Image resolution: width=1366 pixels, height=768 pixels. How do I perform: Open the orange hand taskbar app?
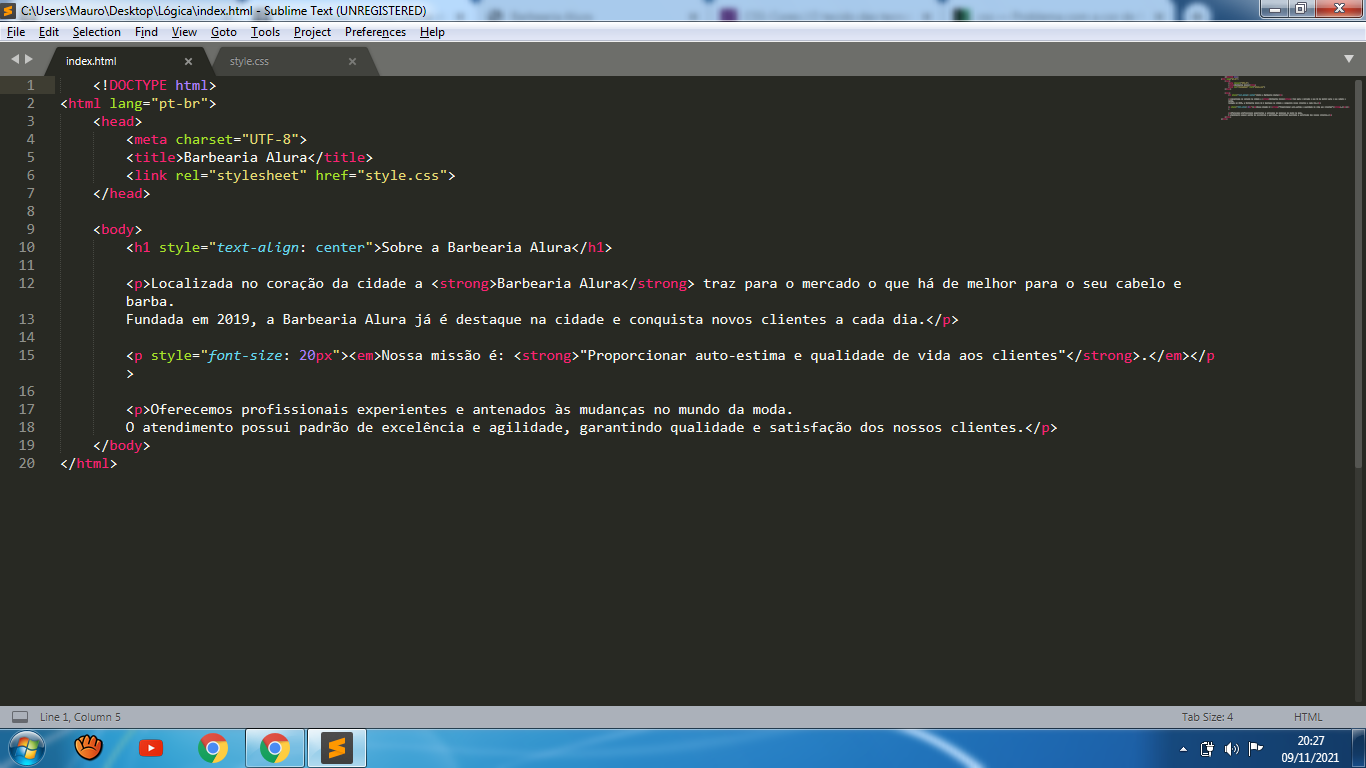89,748
